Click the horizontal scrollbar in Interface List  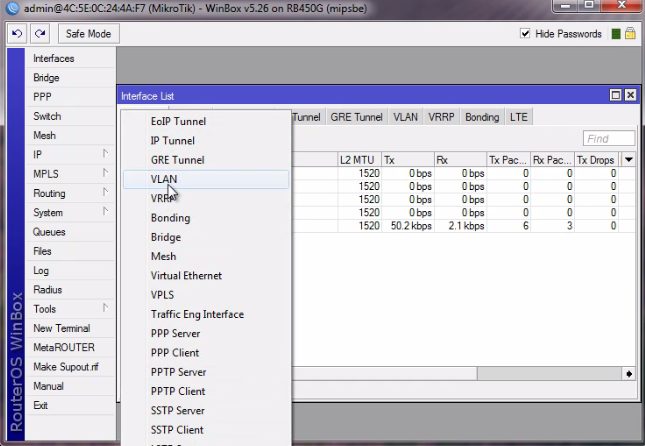[549, 374]
